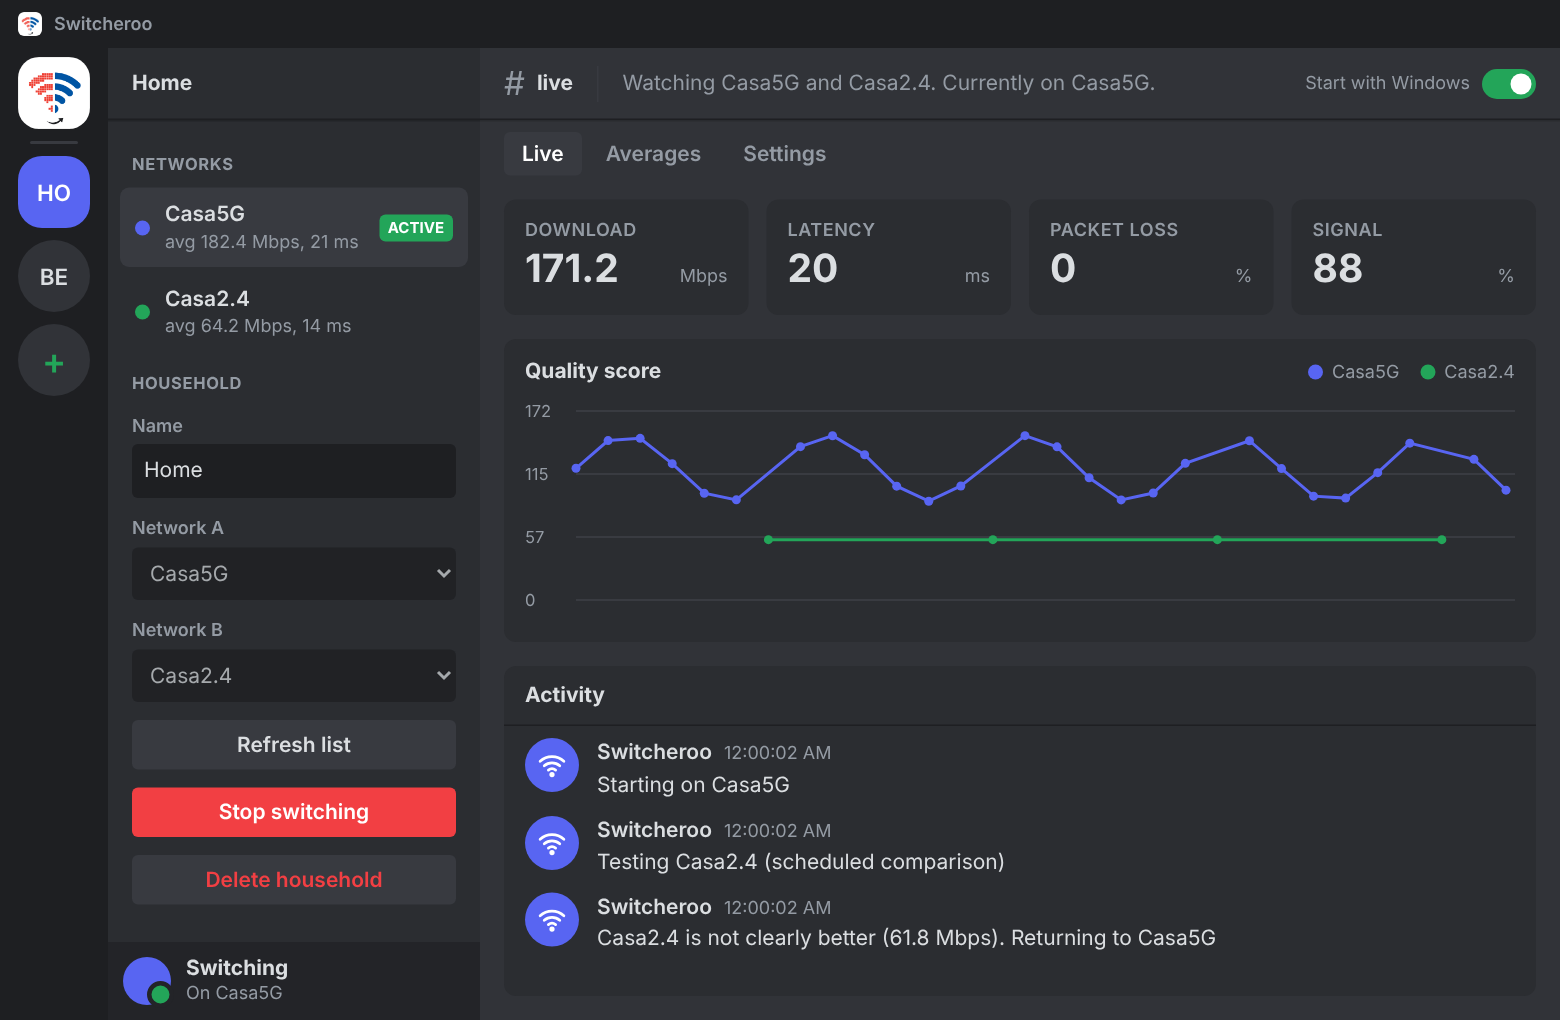Click 'Casa2.4 is not clearly better' message
The height and width of the screenshot is (1020, 1560).
click(x=906, y=938)
